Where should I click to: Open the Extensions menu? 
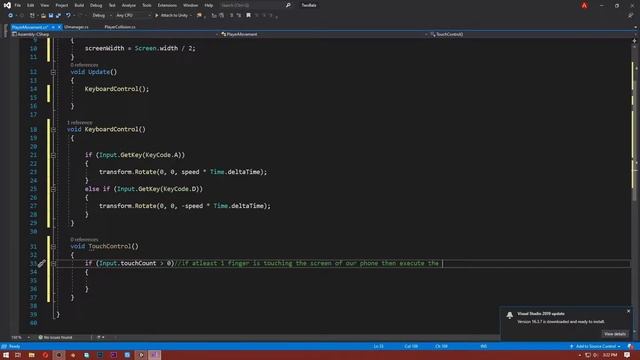[x=167, y=5]
